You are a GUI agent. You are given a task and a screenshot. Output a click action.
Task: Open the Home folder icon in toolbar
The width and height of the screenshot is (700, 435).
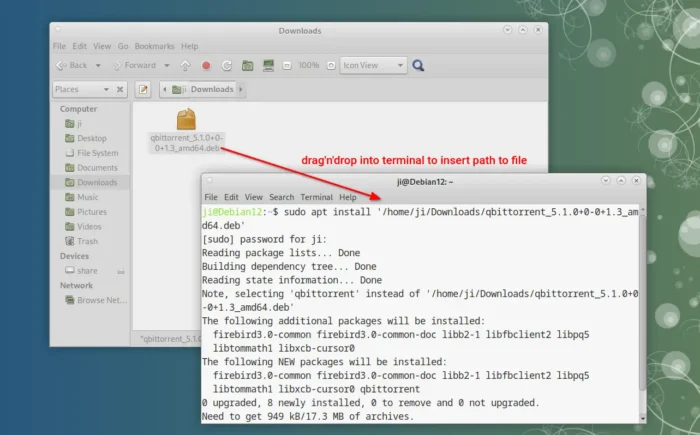(x=247, y=66)
